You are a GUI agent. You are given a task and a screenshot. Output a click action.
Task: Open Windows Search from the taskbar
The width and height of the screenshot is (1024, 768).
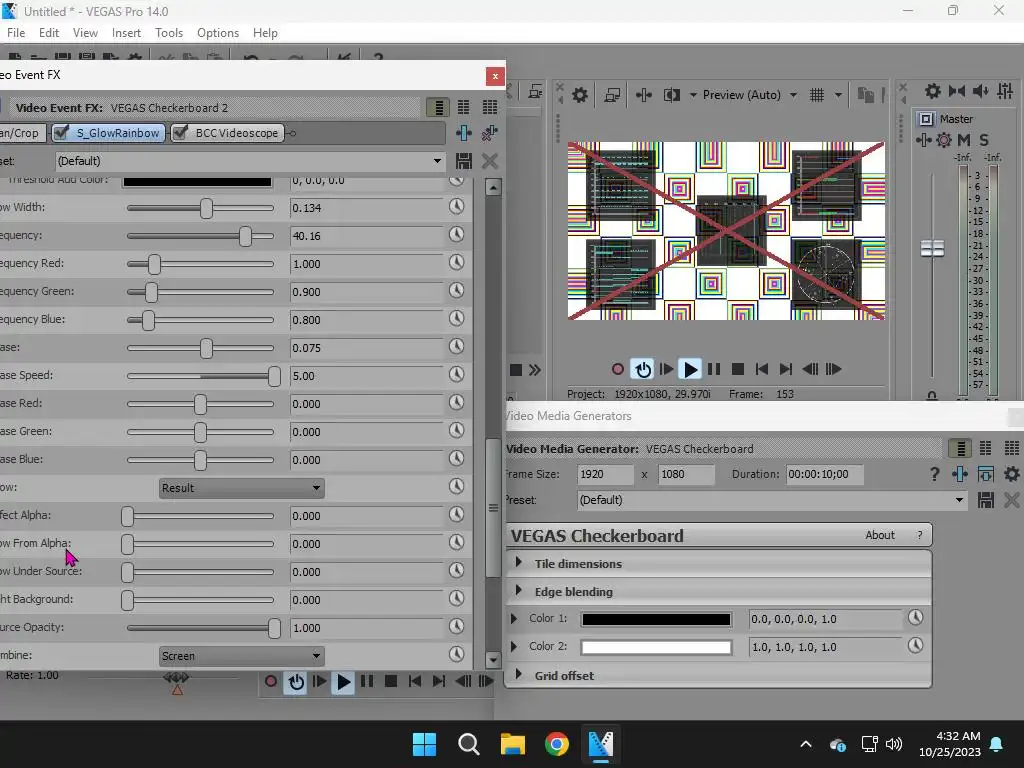click(x=468, y=744)
